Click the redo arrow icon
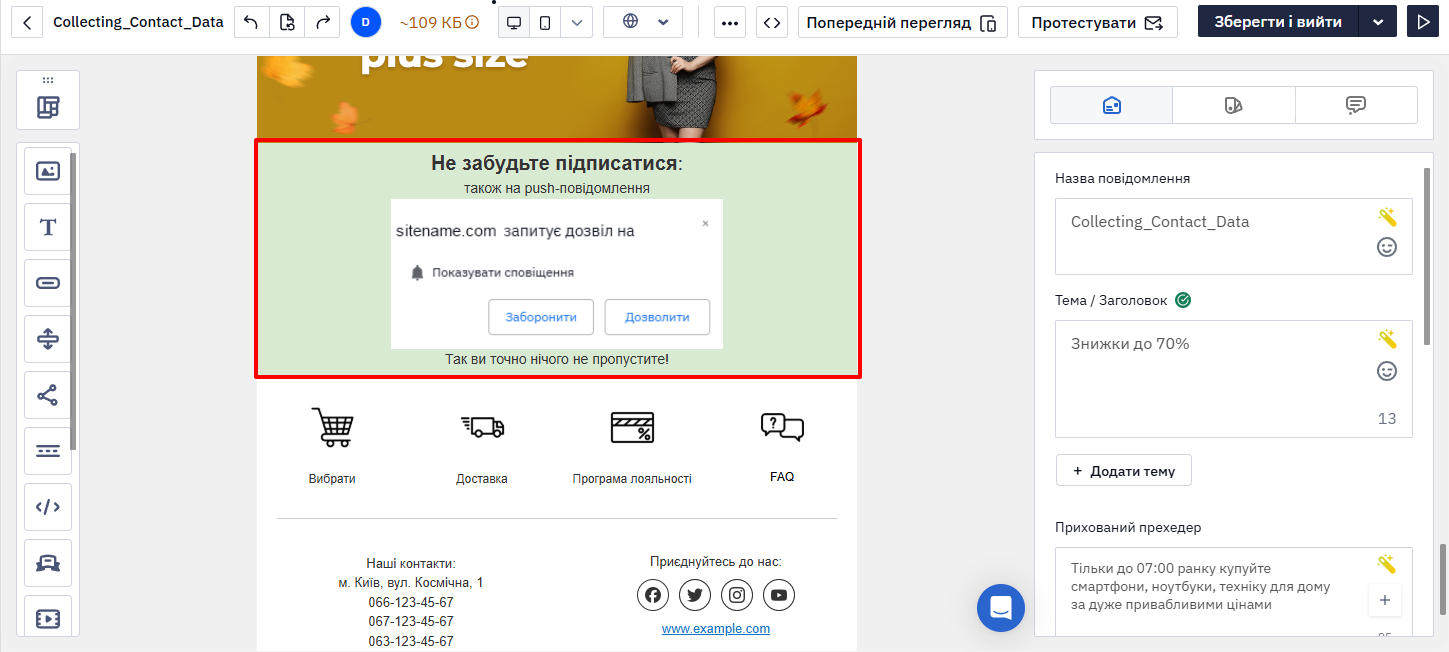This screenshot has width=1449, height=652. point(322,22)
